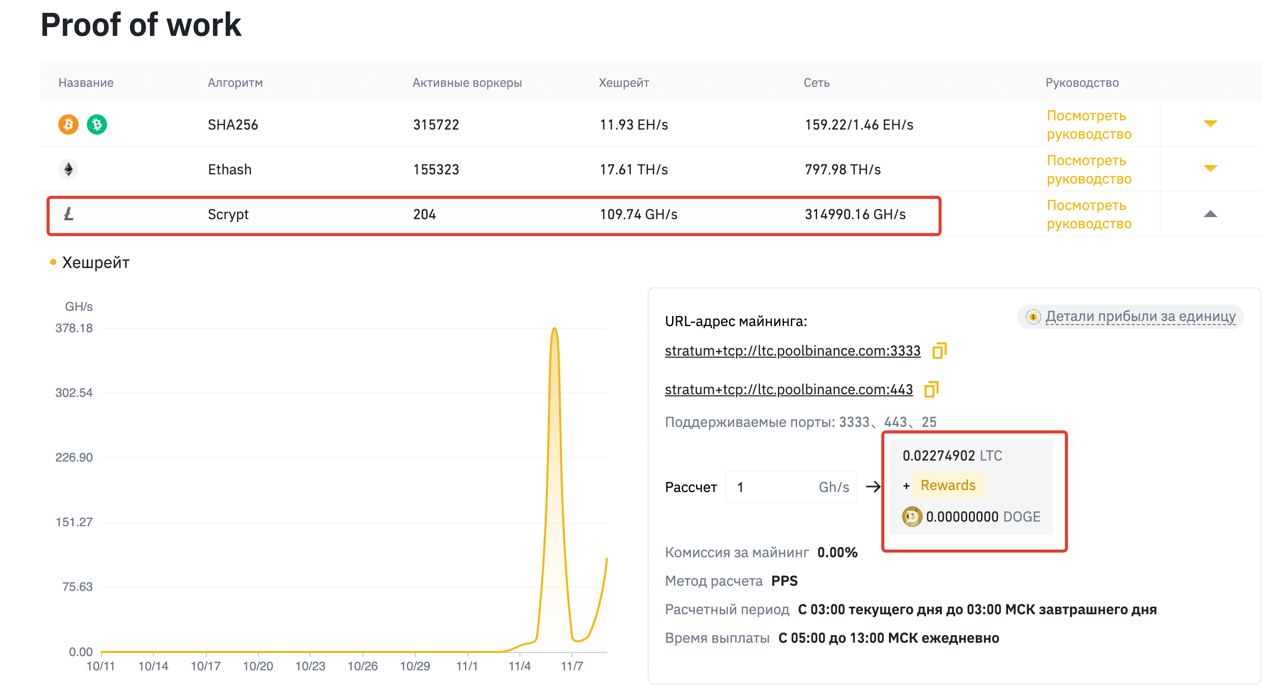Click the Dogecoin icon next to DOGE reward
This screenshot has width=1280, height=697.
912,517
